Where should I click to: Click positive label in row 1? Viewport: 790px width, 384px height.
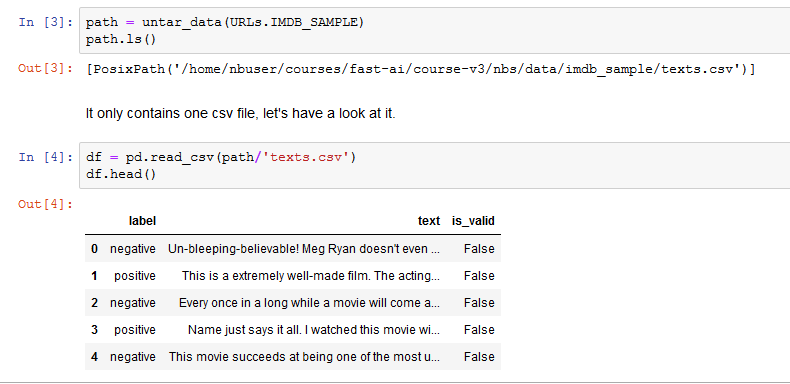coord(135,276)
